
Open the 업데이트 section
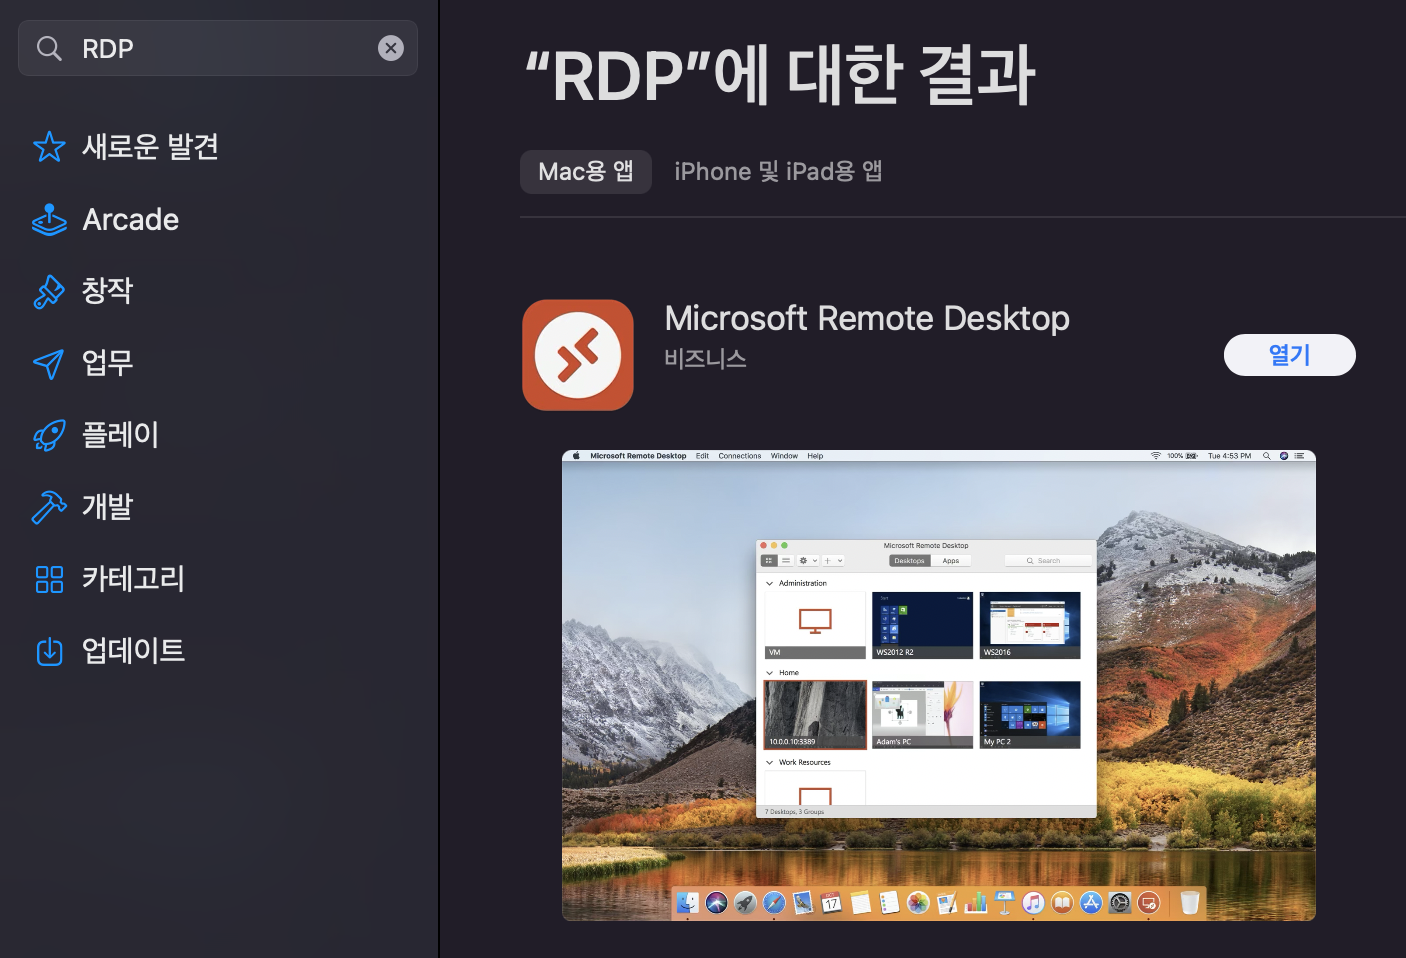133,651
